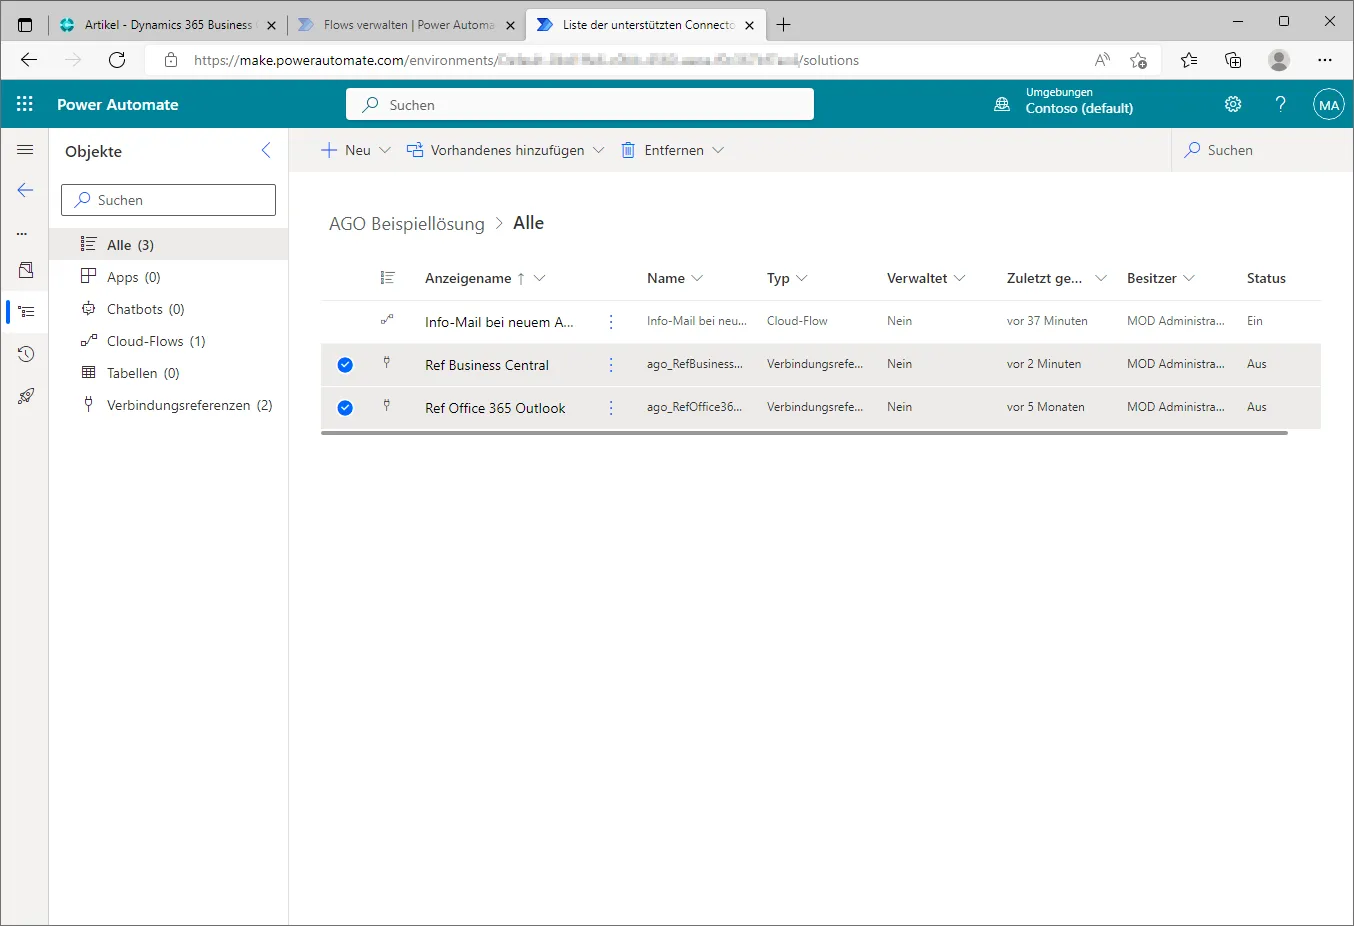
Task: Select Chatbots (0) in the objects tree
Action: (168, 309)
